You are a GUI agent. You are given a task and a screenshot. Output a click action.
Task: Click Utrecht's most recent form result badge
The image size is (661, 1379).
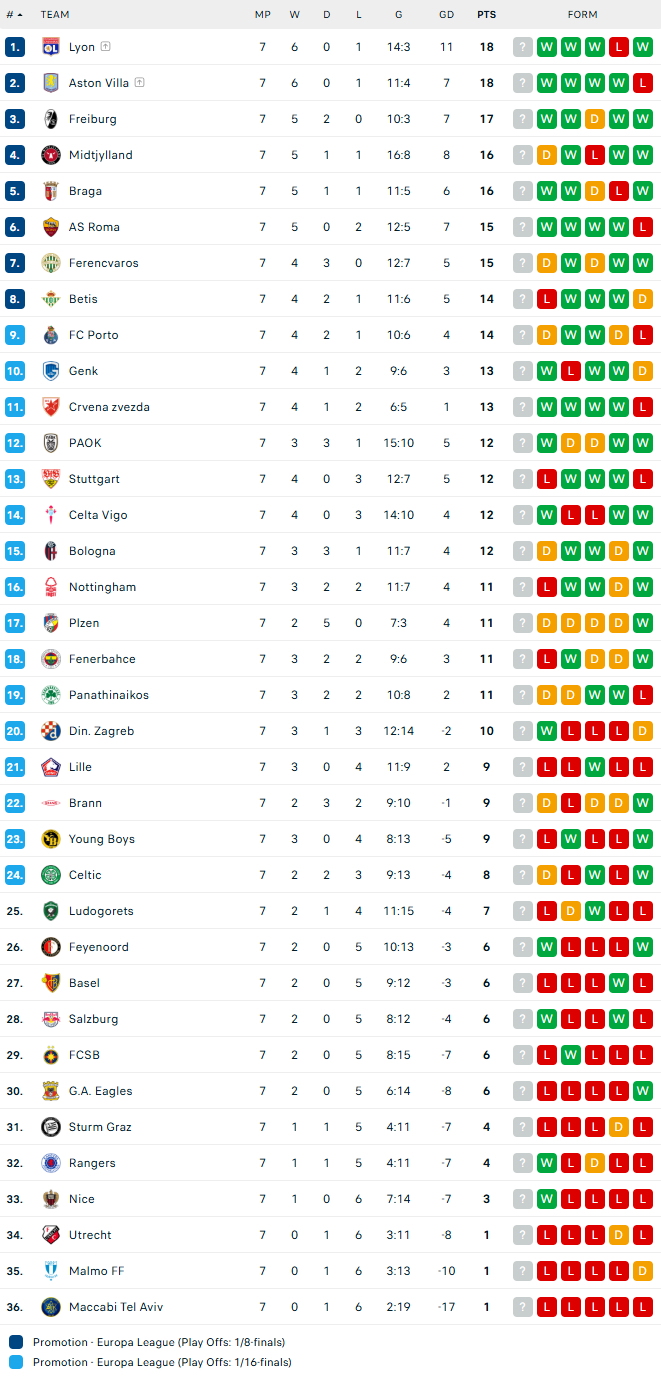pos(643,1235)
